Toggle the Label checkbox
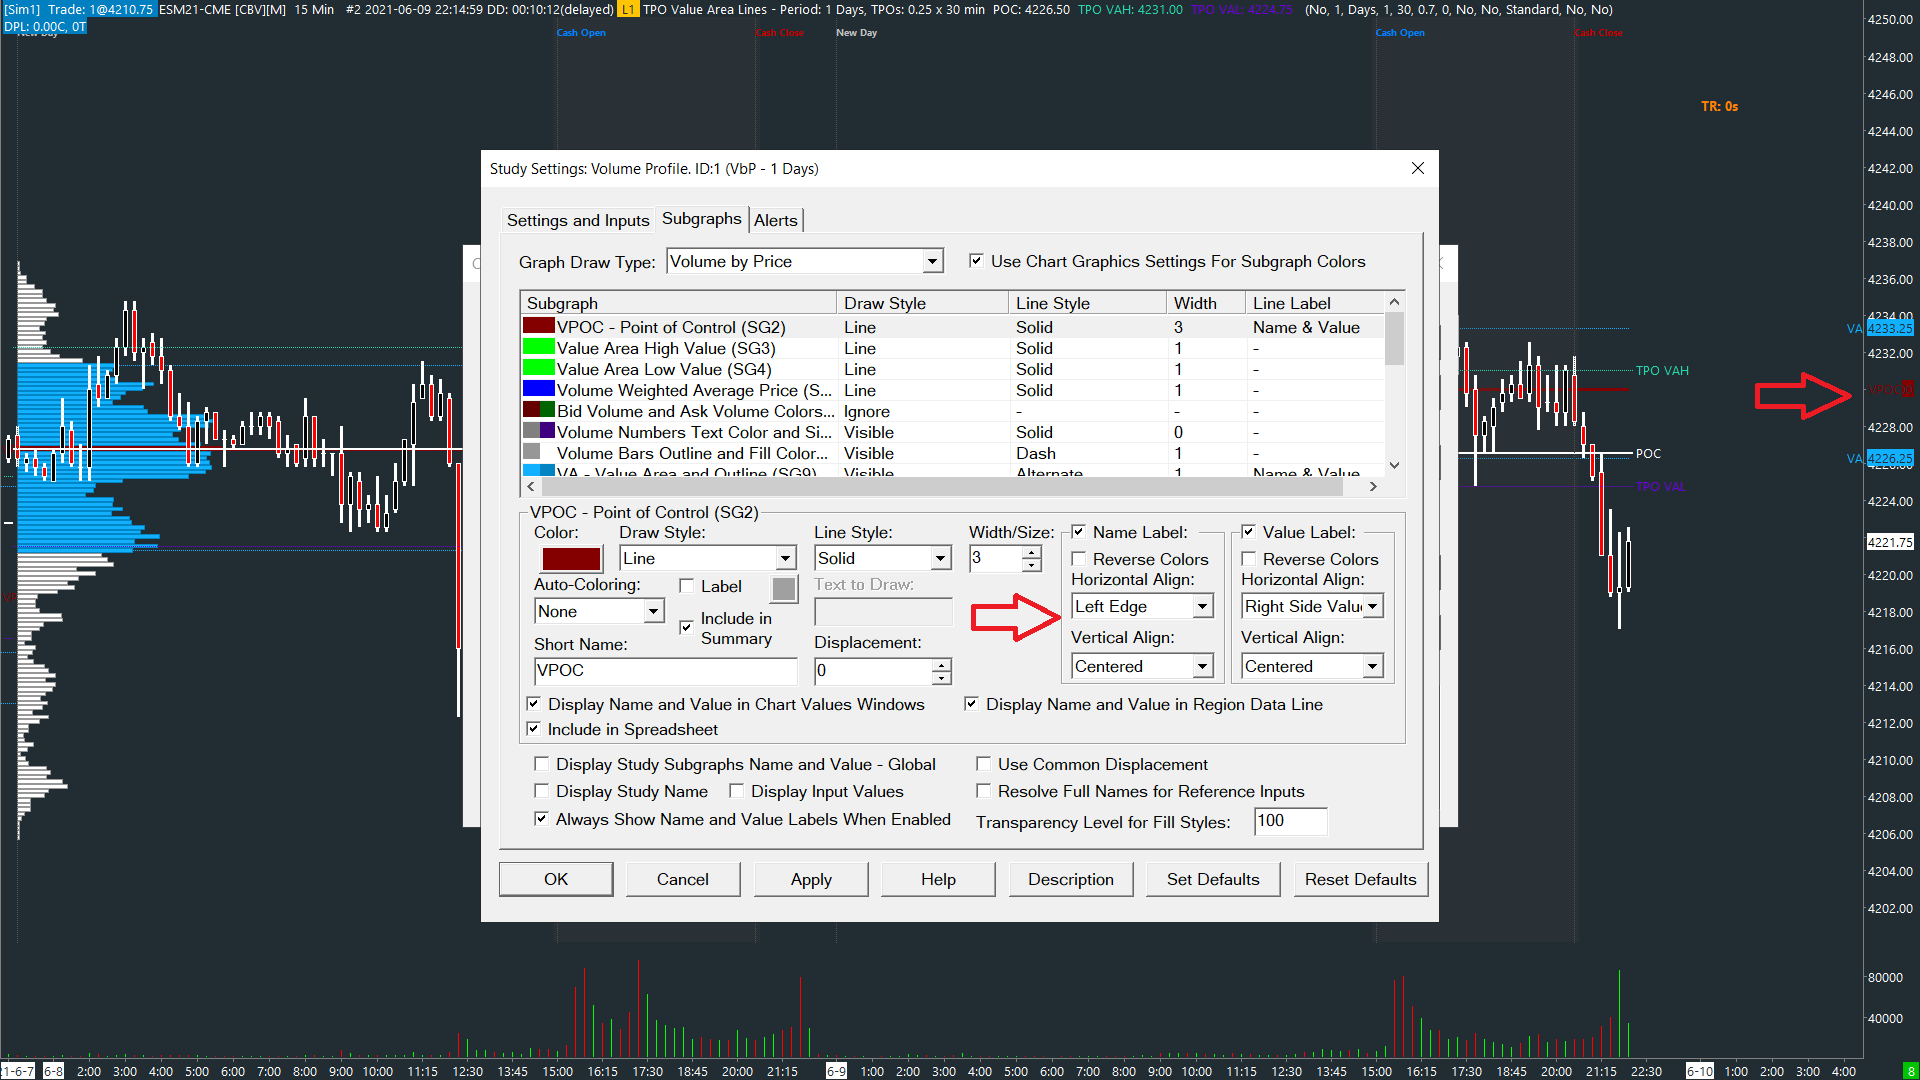Screen dimensions: 1920x1080 [x=687, y=586]
